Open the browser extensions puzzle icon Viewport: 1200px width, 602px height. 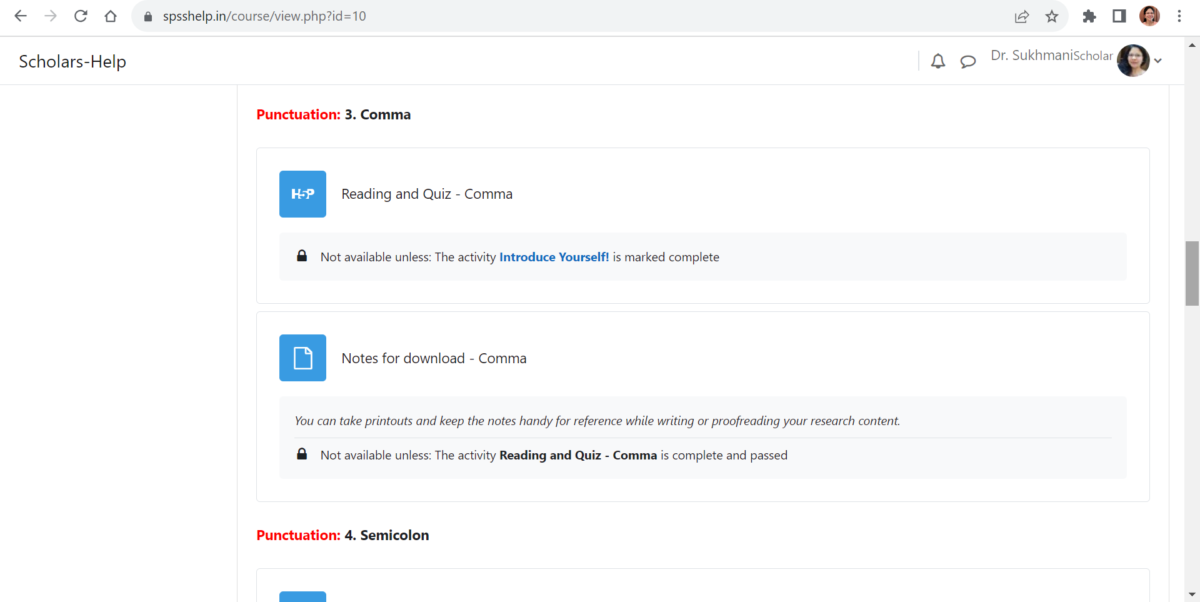(x=1089, y=16)
